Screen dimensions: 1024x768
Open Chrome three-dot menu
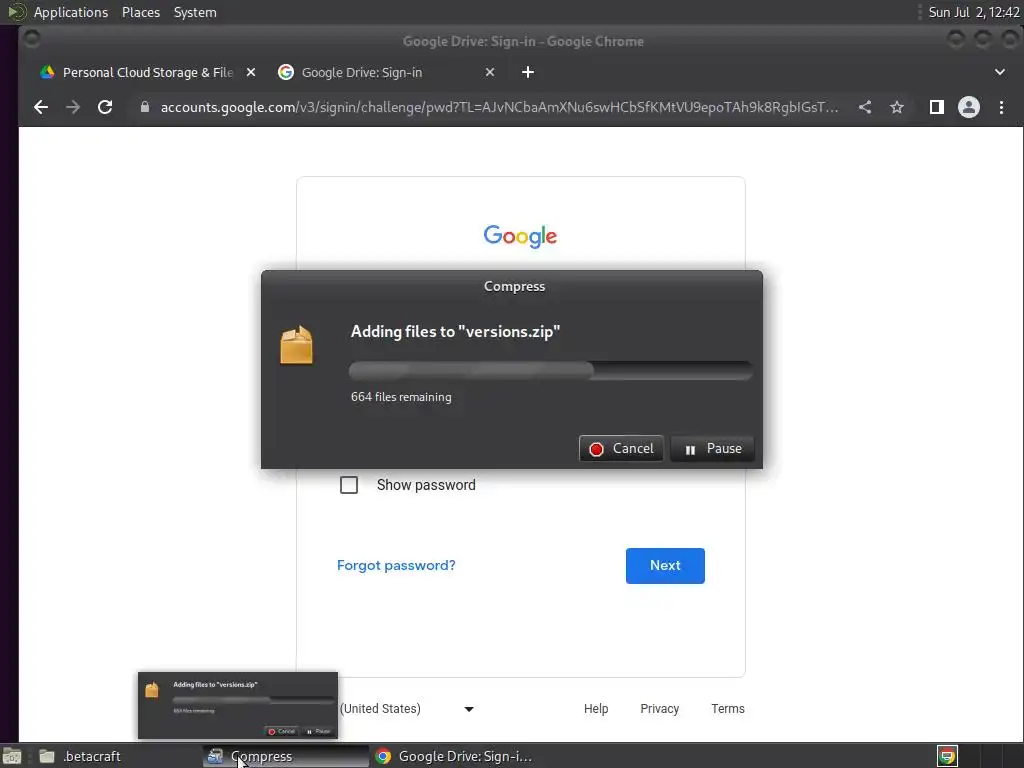(1001, 107)
